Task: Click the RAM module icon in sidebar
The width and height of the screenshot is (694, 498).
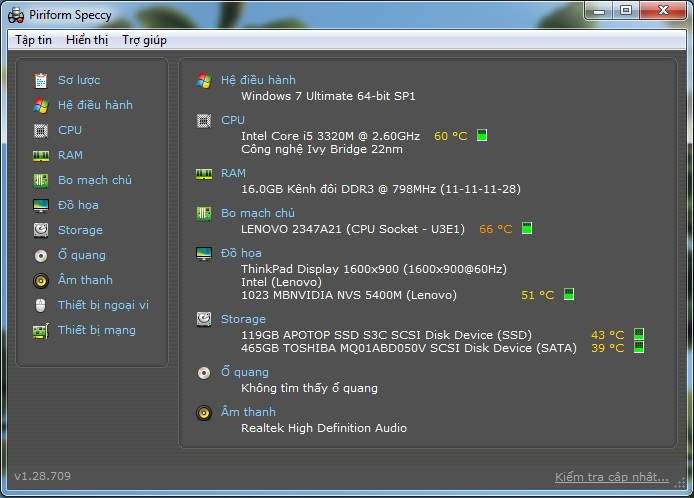Action: click(x=41, y=155)
